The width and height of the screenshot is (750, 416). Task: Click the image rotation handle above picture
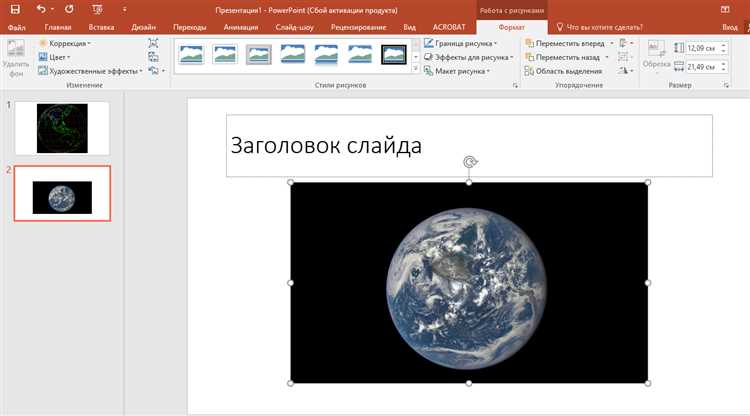coord(469,162)
